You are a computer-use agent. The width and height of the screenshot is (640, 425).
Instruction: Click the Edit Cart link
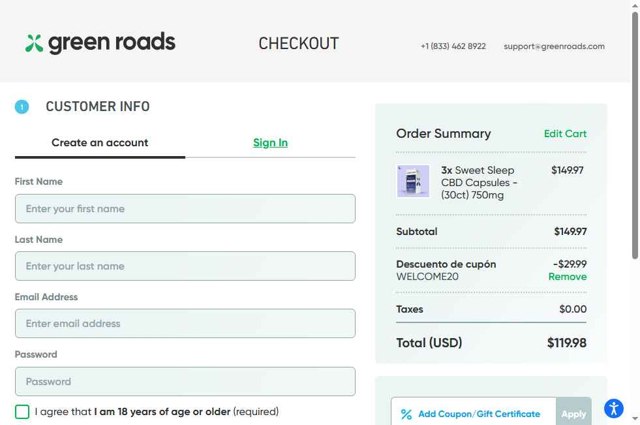[565, 134]
